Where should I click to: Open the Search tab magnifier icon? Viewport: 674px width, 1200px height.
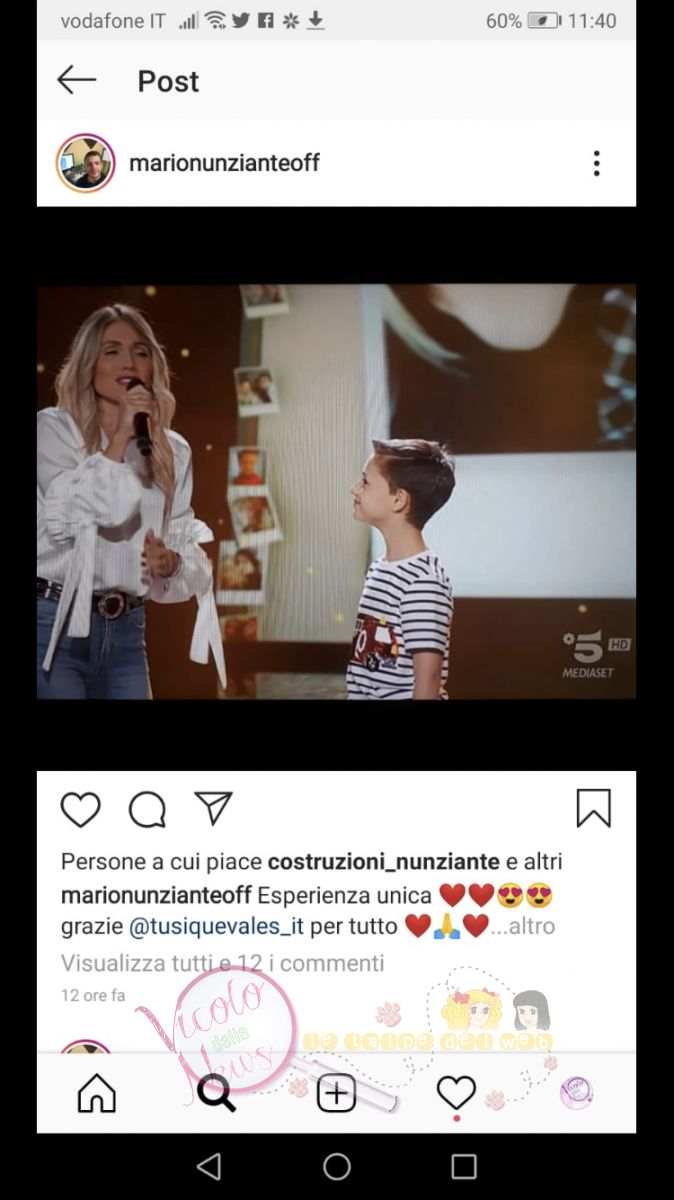pyautogui.click(x=216, y=1093)
